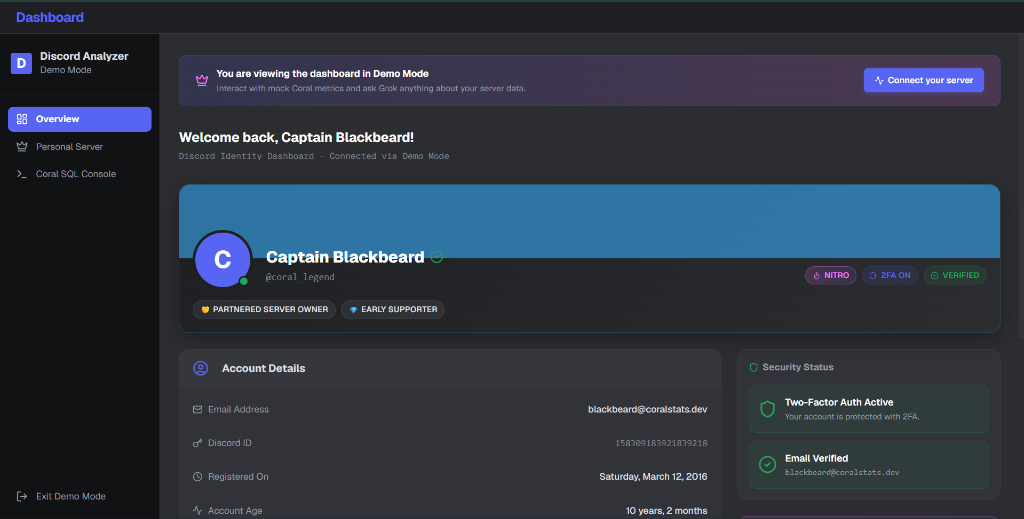The image size is (1024, 519).
Task: Click the NITRO badge
Action: click(x=831, y=275)
